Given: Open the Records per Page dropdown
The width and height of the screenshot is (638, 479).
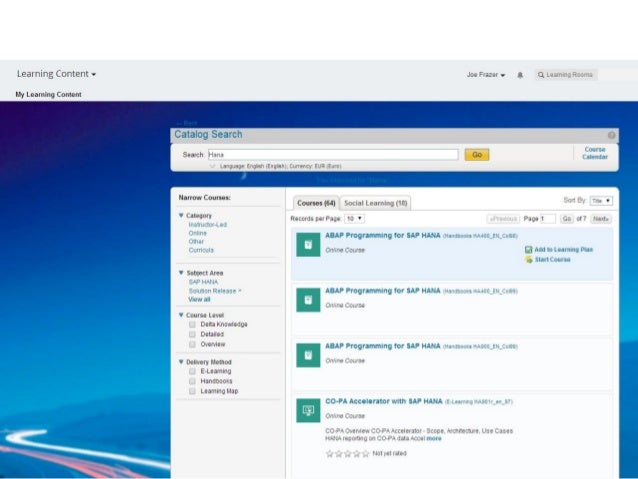Looking at the screenshot, I should (x=354, y=219).
